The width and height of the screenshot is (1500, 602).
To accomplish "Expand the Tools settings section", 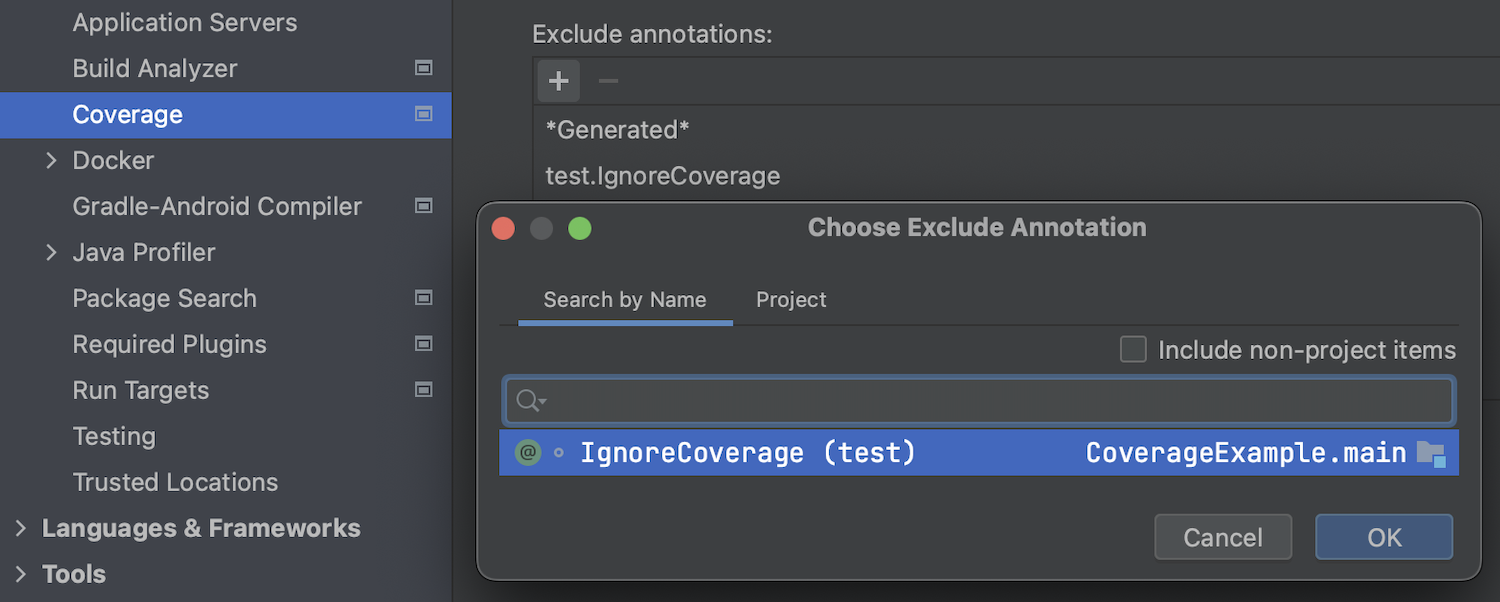I will tap(21, 574).
